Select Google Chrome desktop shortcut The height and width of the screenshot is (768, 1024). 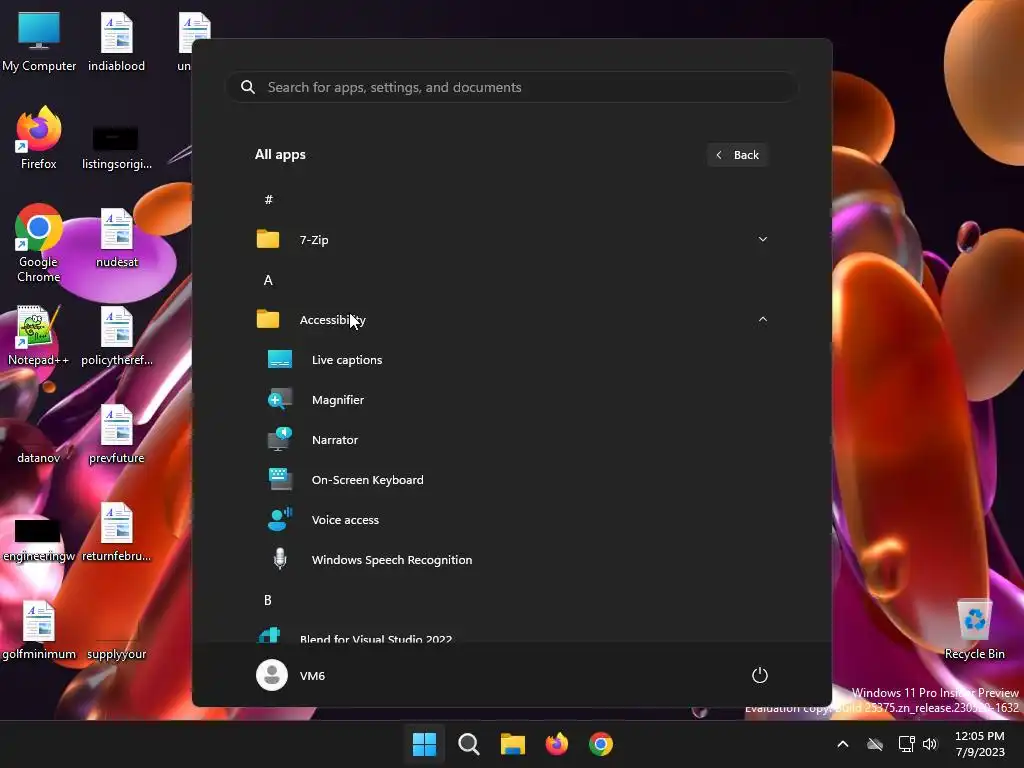coord(39,243)
